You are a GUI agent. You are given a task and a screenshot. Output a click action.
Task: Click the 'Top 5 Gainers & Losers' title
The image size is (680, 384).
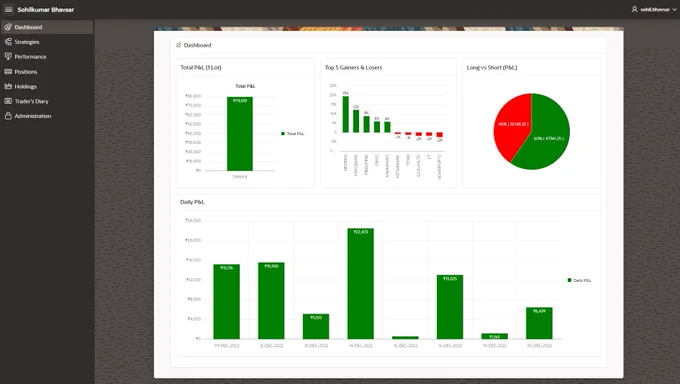(x=353, y=67)
